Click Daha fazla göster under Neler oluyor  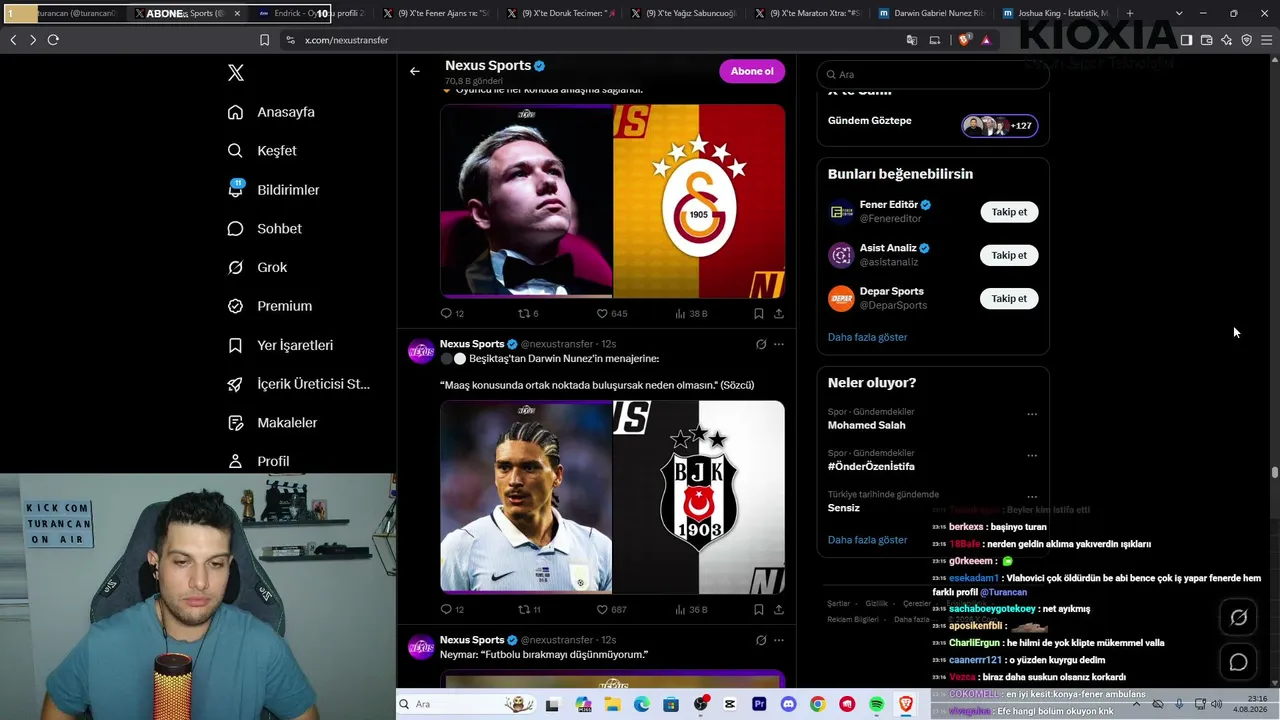point(867,540)
